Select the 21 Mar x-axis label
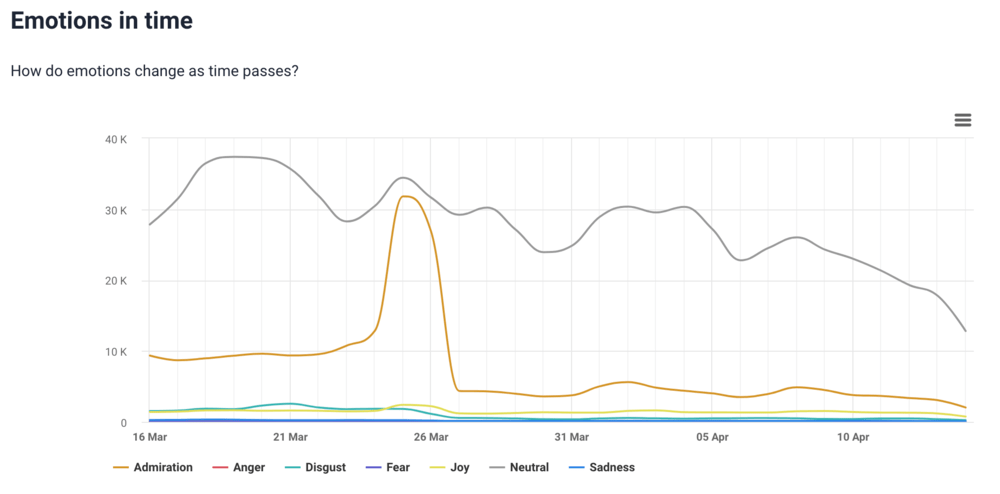Screen dimensions: 1000x494 (290, 437)
